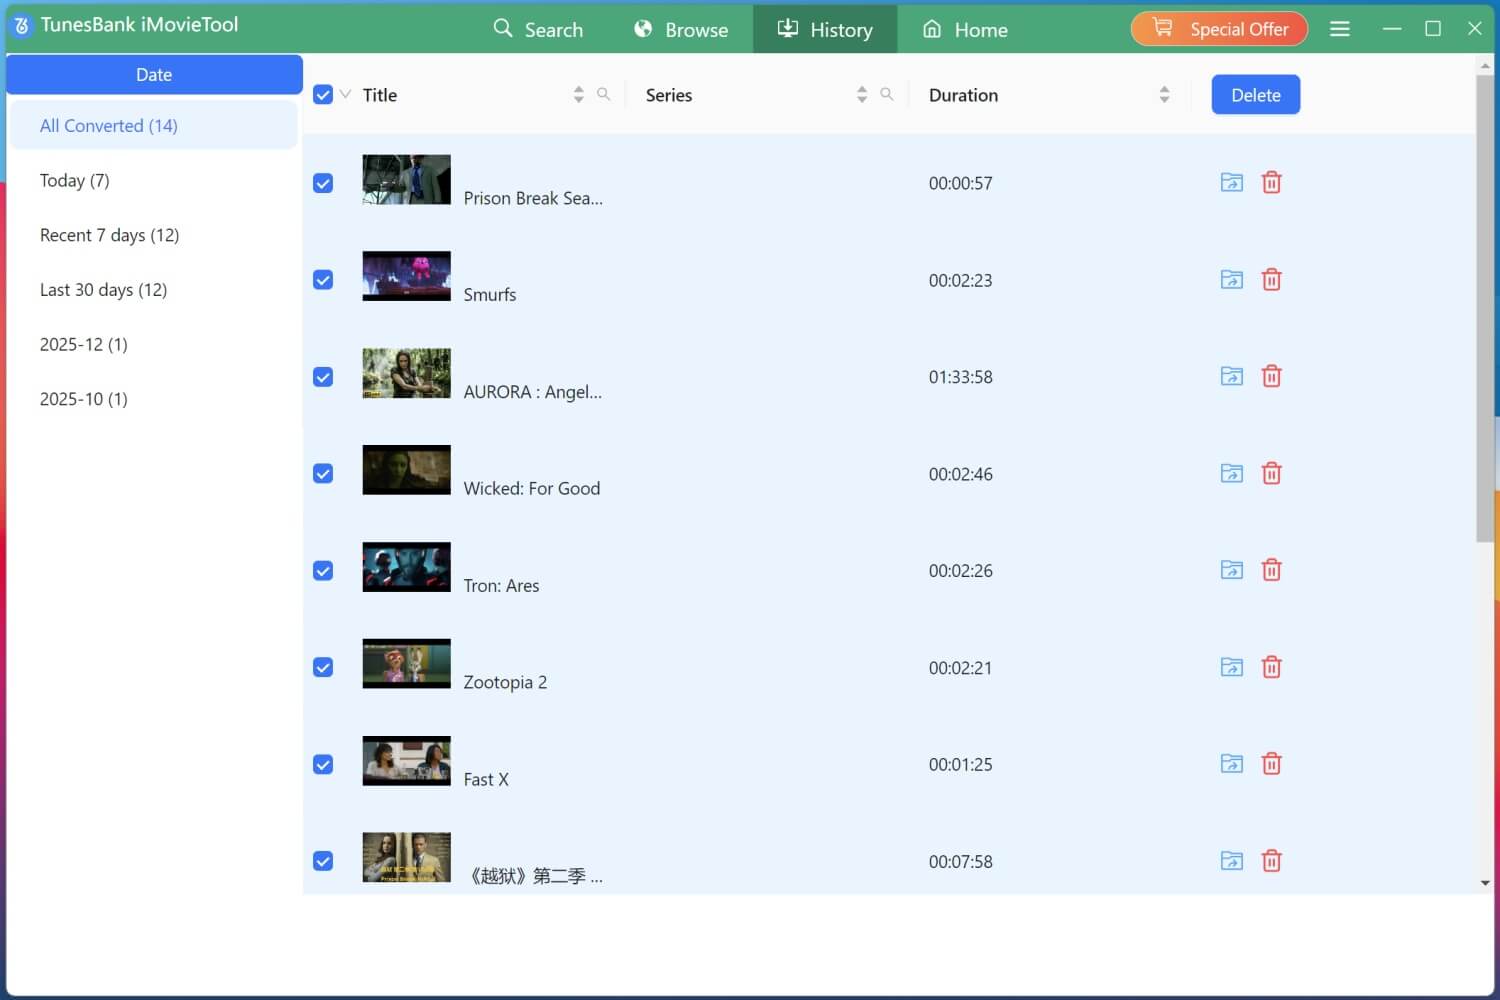Delete Fast X using its trash icon
Viewport: 1500px width, 1000px height.
[1271, 763]
